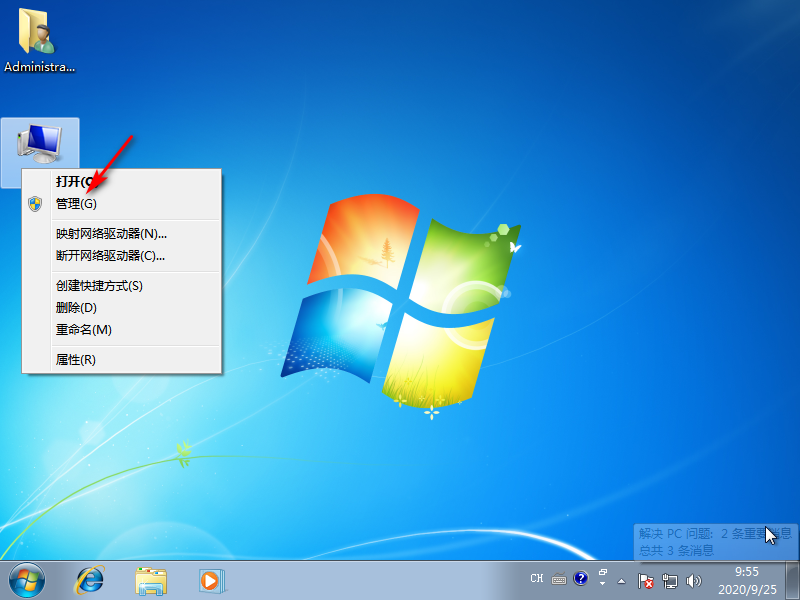
Task: Launch Internet Explorer from taskbar
Action: (x=91, y=579)
